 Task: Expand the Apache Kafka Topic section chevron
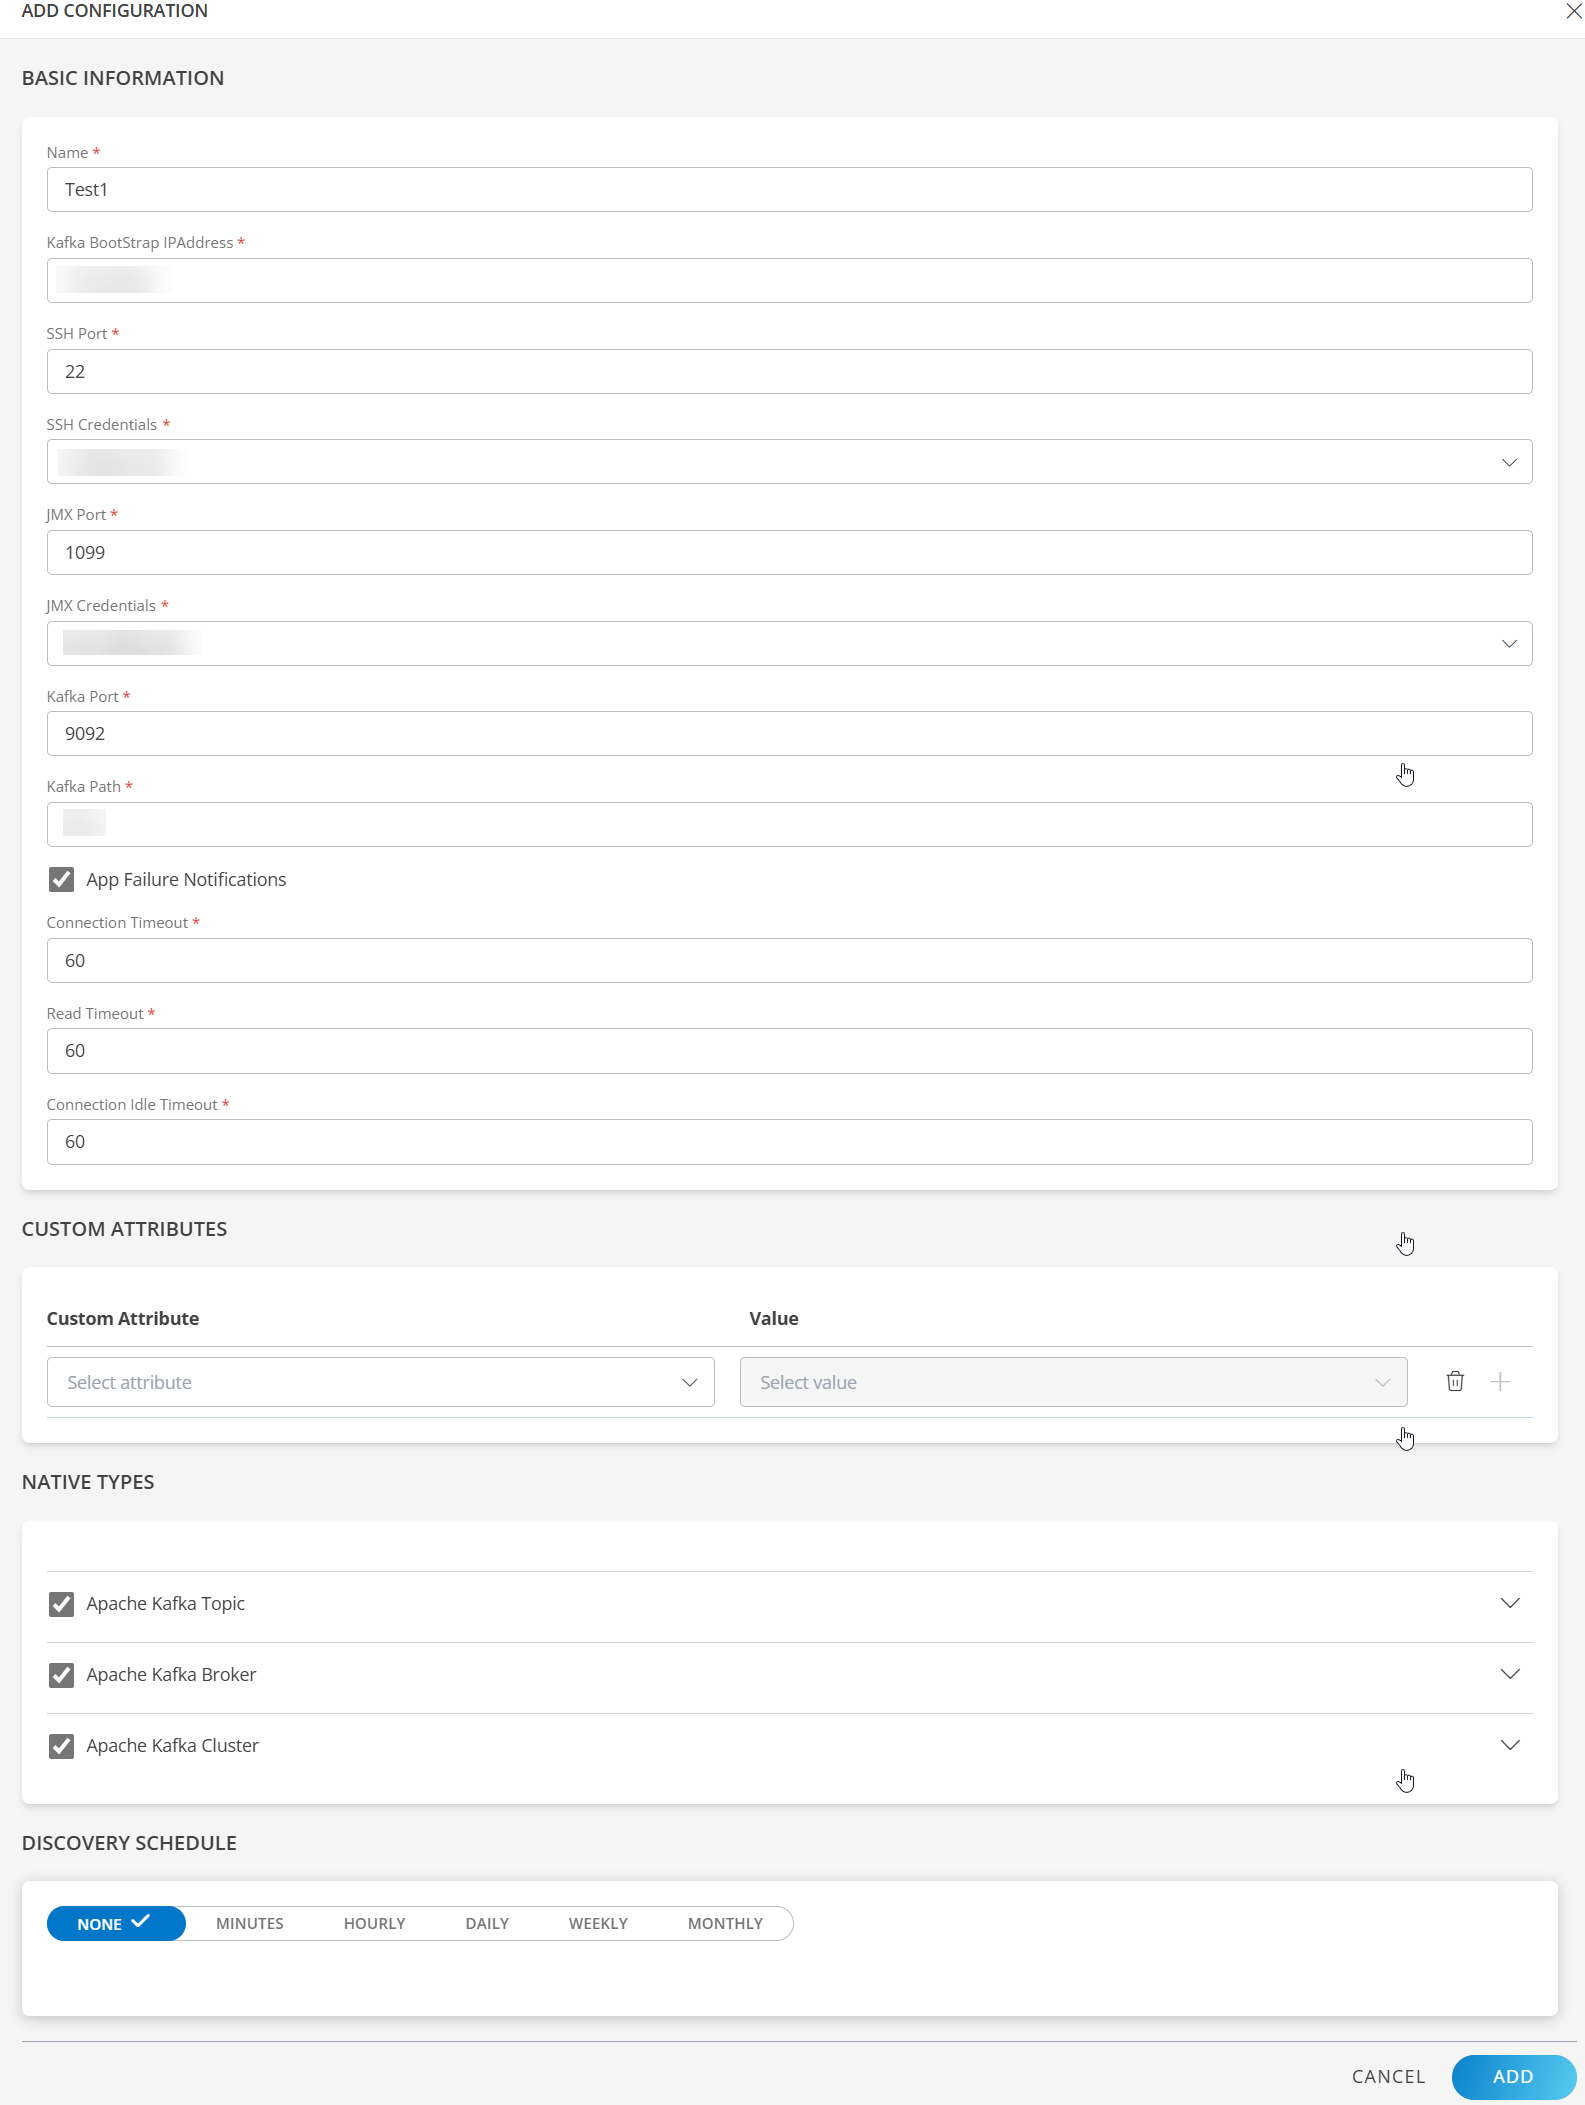pyautogui.click(x=1509, y=1603)
